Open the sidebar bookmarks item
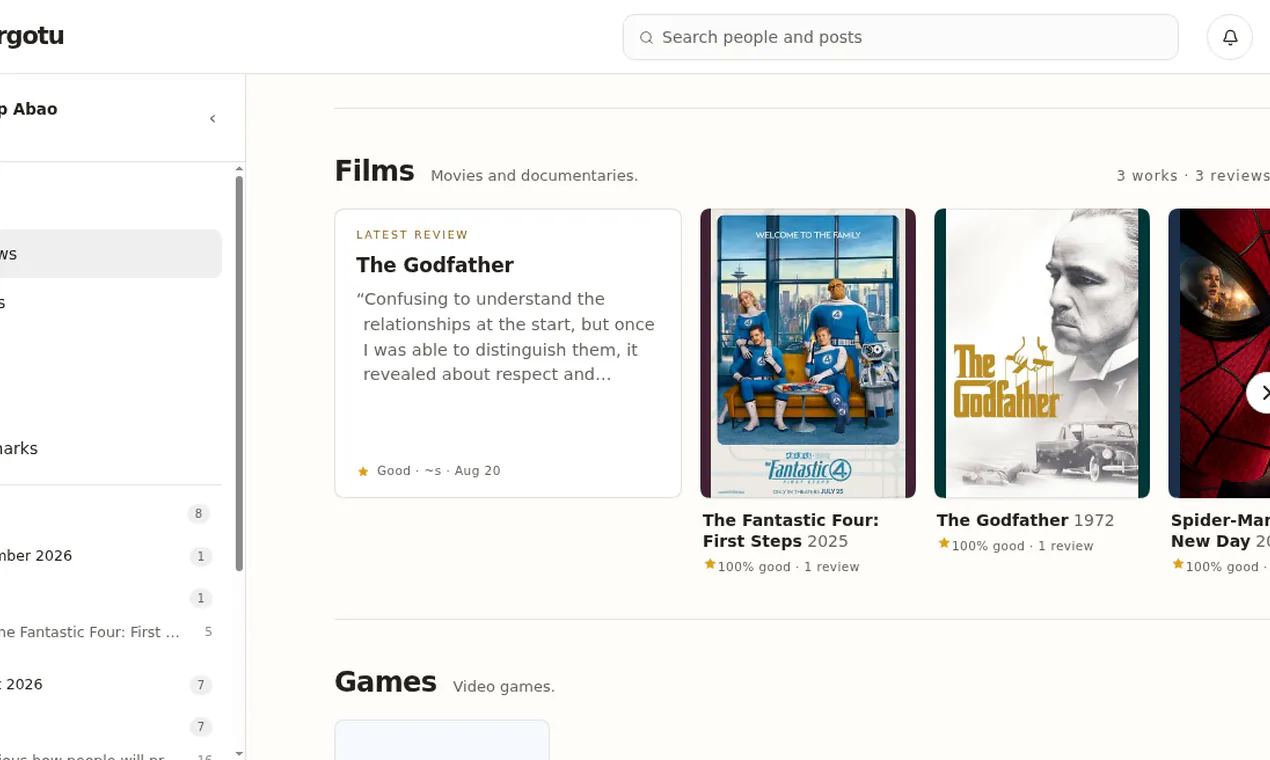 110,448
